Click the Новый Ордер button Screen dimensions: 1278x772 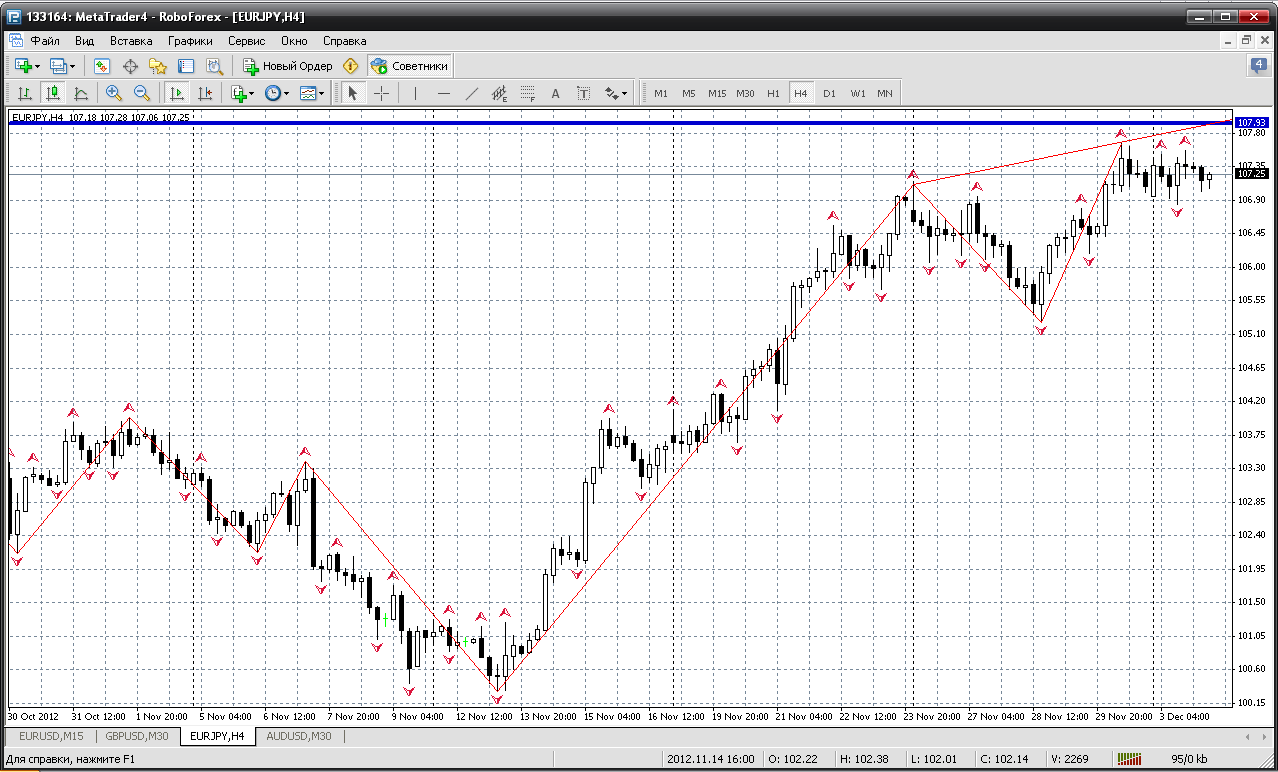(x=287, y=66)
